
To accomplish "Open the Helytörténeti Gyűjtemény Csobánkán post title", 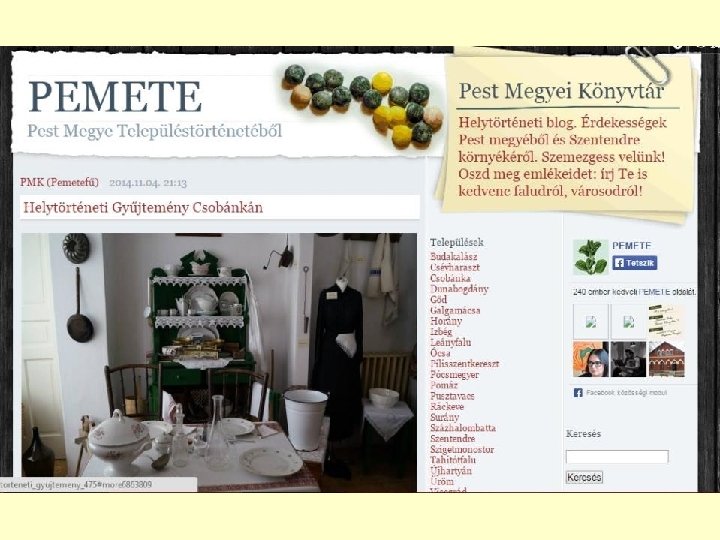I will coord(143,208).
